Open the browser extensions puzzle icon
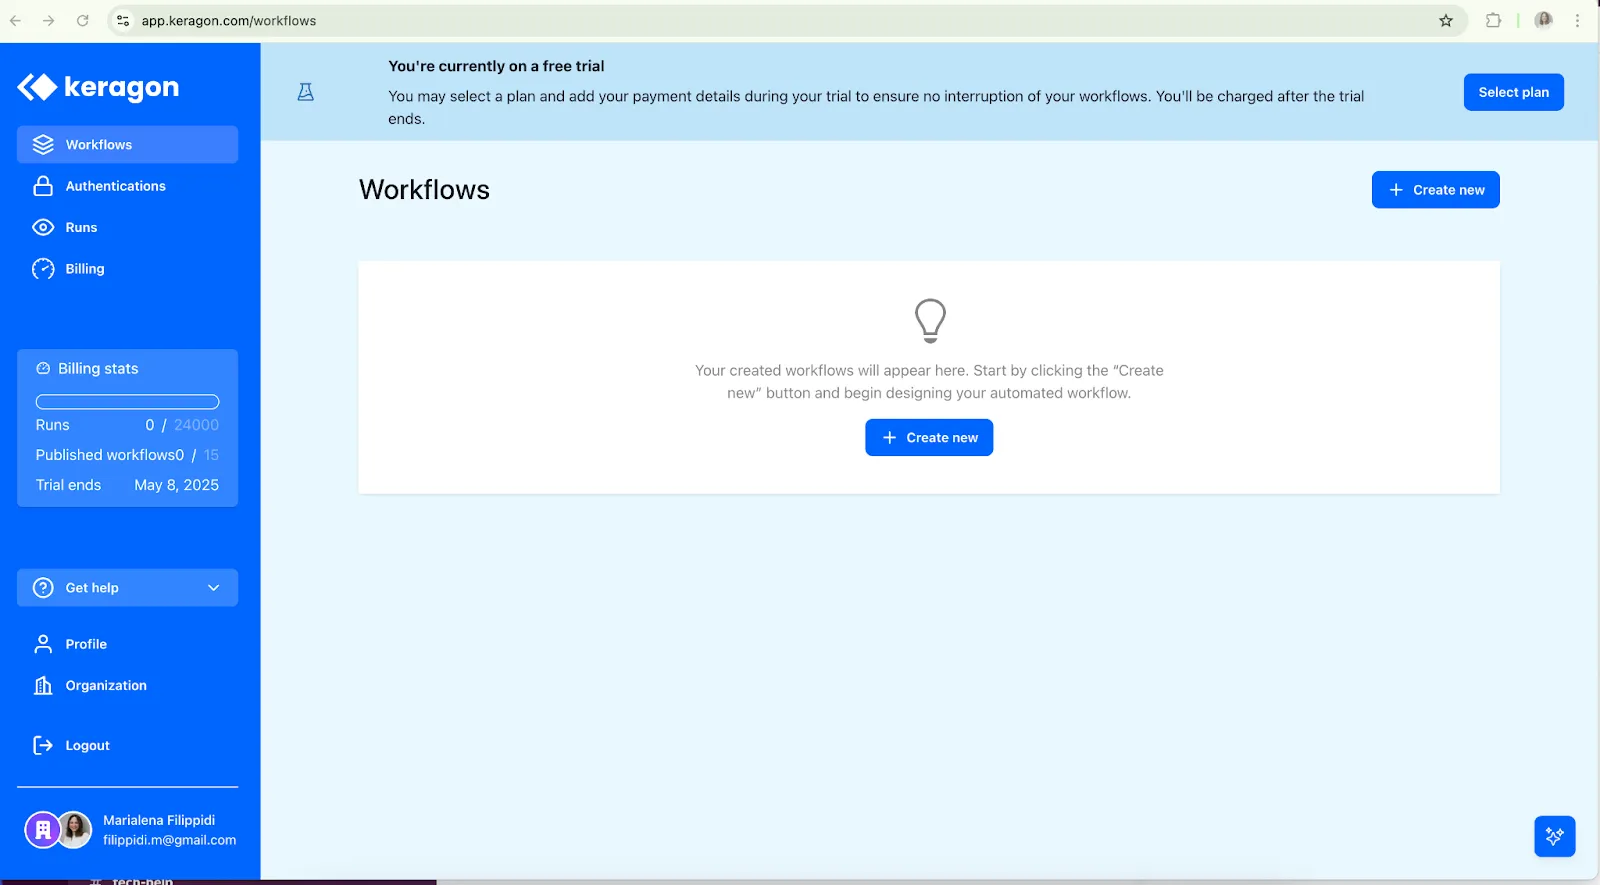The height and width of the screenshot is (885, 1600). (x=1493, y=20)
